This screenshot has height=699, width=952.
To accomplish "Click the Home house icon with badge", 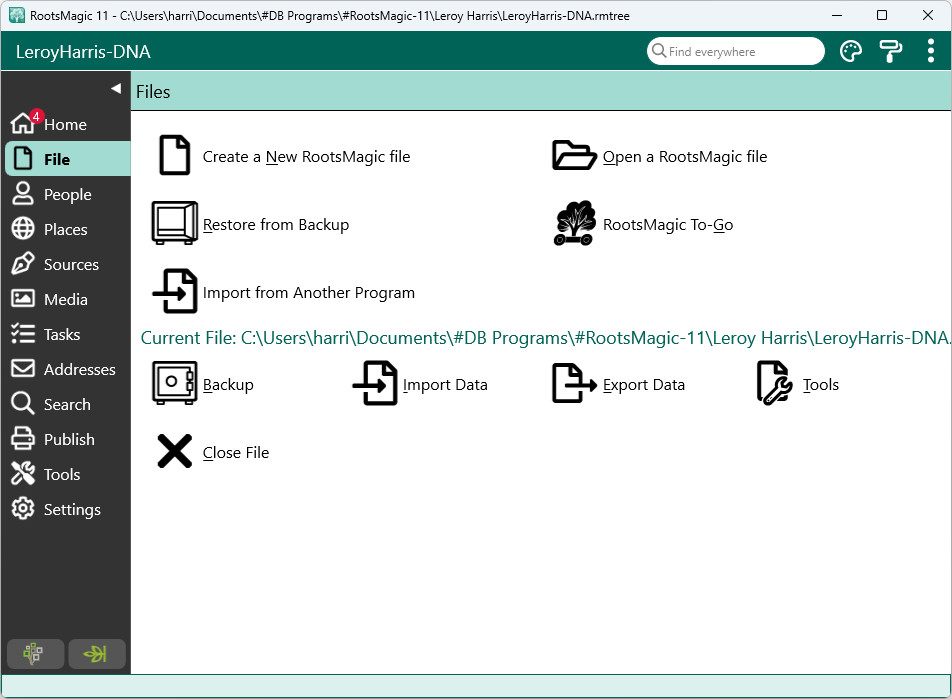I will pos(23,123).
